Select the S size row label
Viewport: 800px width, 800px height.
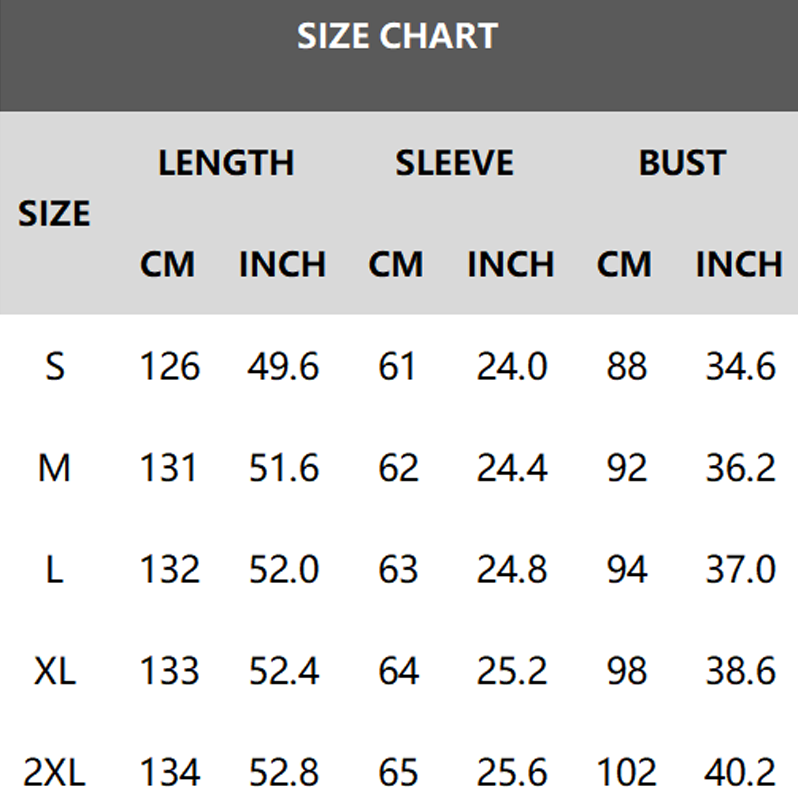click(x=55, y=367)
